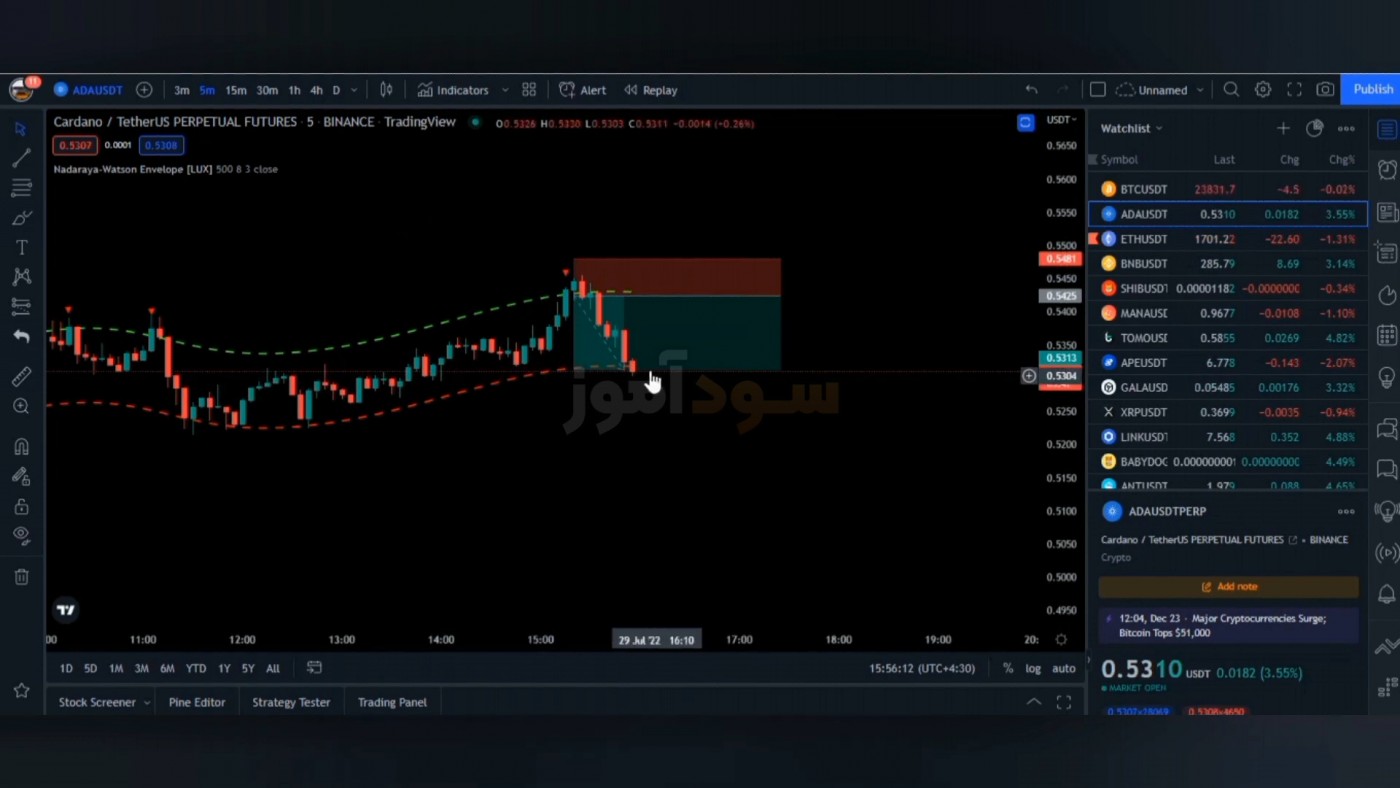Click the undo arrow in top toolbar
The image size is (1400, 788).
point(1031,90)
